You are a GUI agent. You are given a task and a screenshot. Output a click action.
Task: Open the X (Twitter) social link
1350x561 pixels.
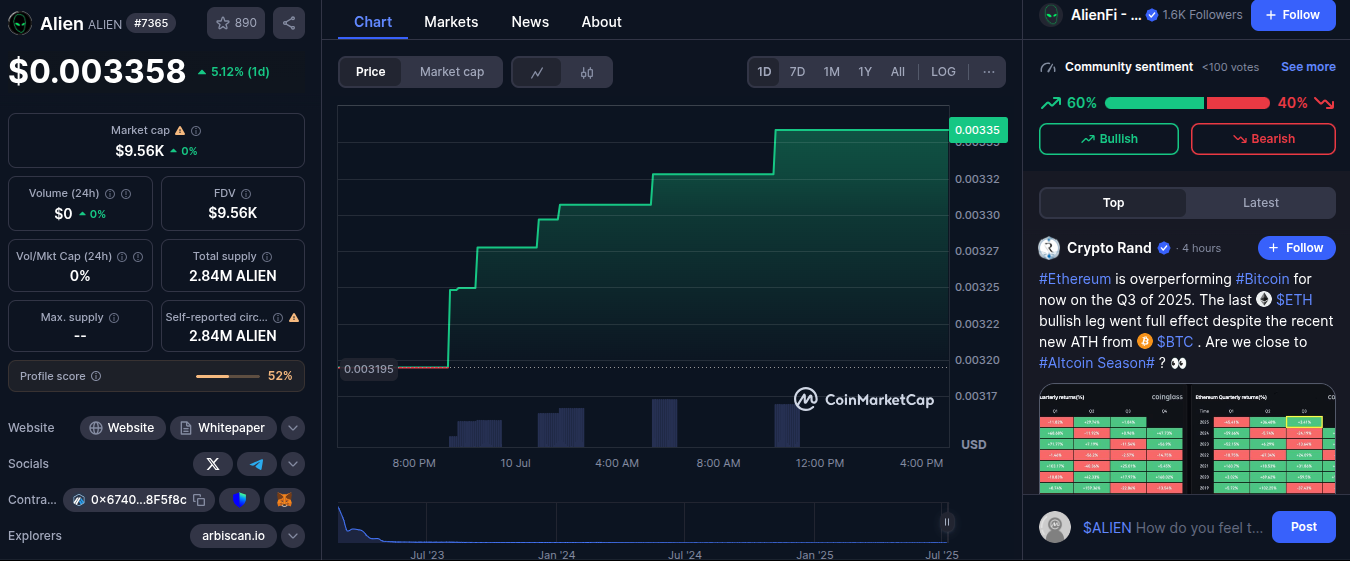213,464
